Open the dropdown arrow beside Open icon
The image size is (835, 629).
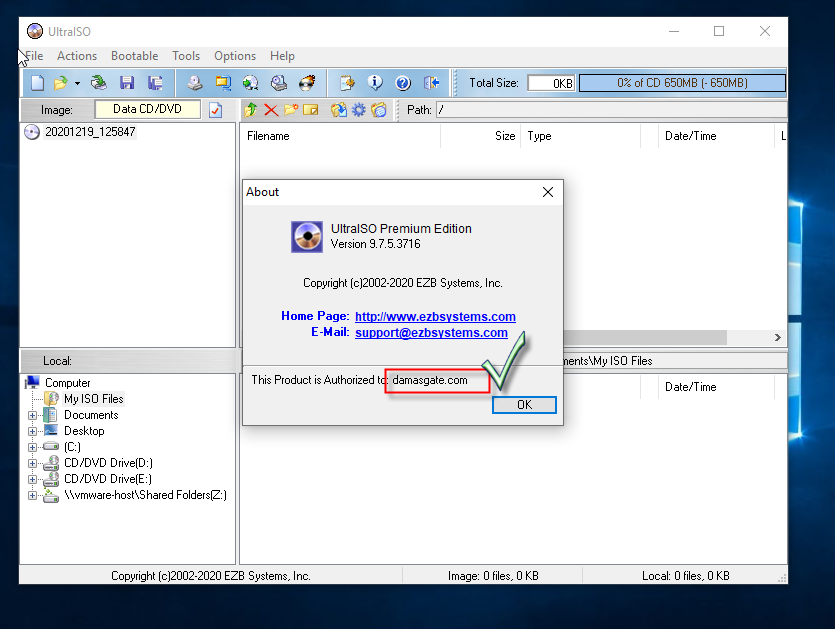pyautogui.click(x=77, y=83)
